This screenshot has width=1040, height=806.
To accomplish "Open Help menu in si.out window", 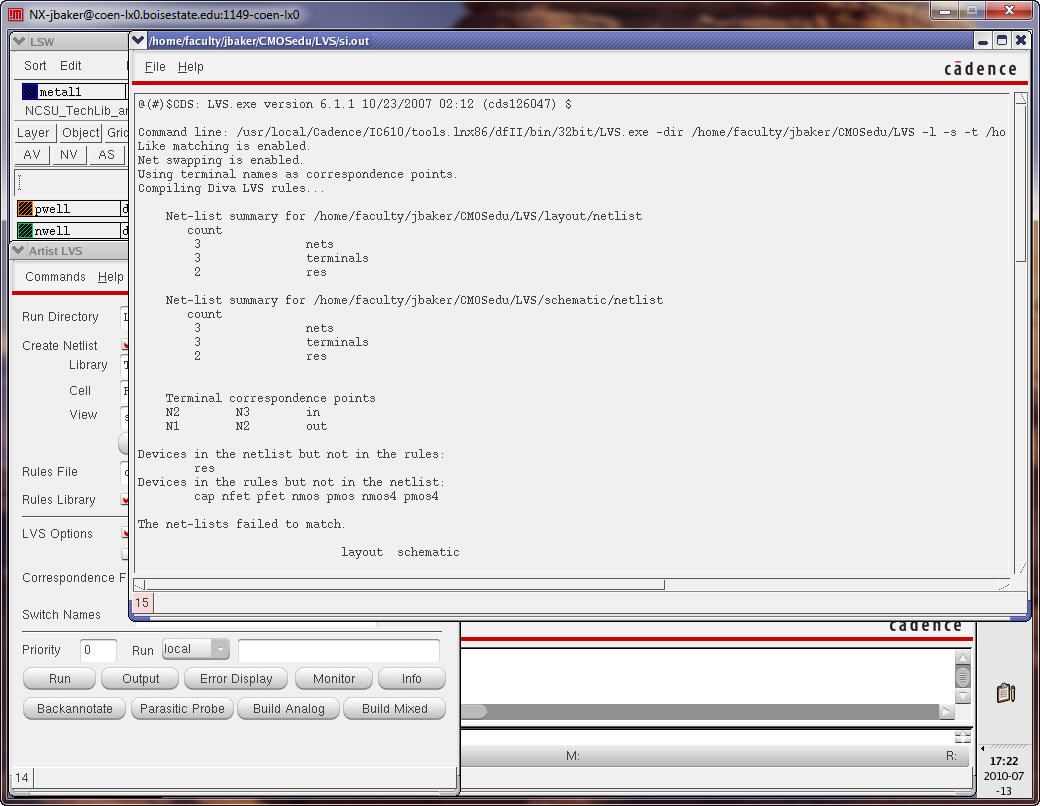I will 190,67.
